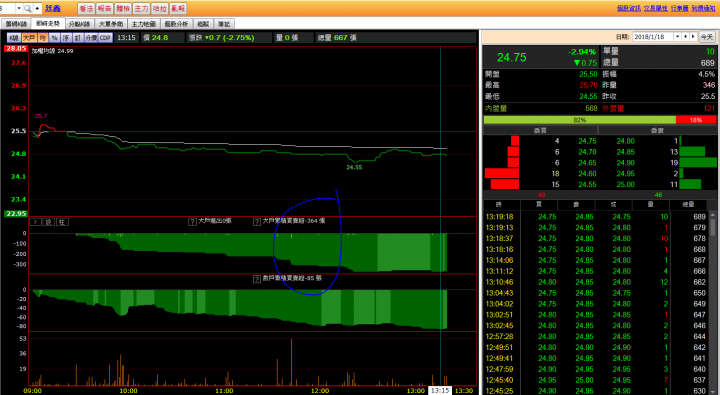Click the 24.55 low label on the chart
The image size is (720, 395).
[354, 168]
